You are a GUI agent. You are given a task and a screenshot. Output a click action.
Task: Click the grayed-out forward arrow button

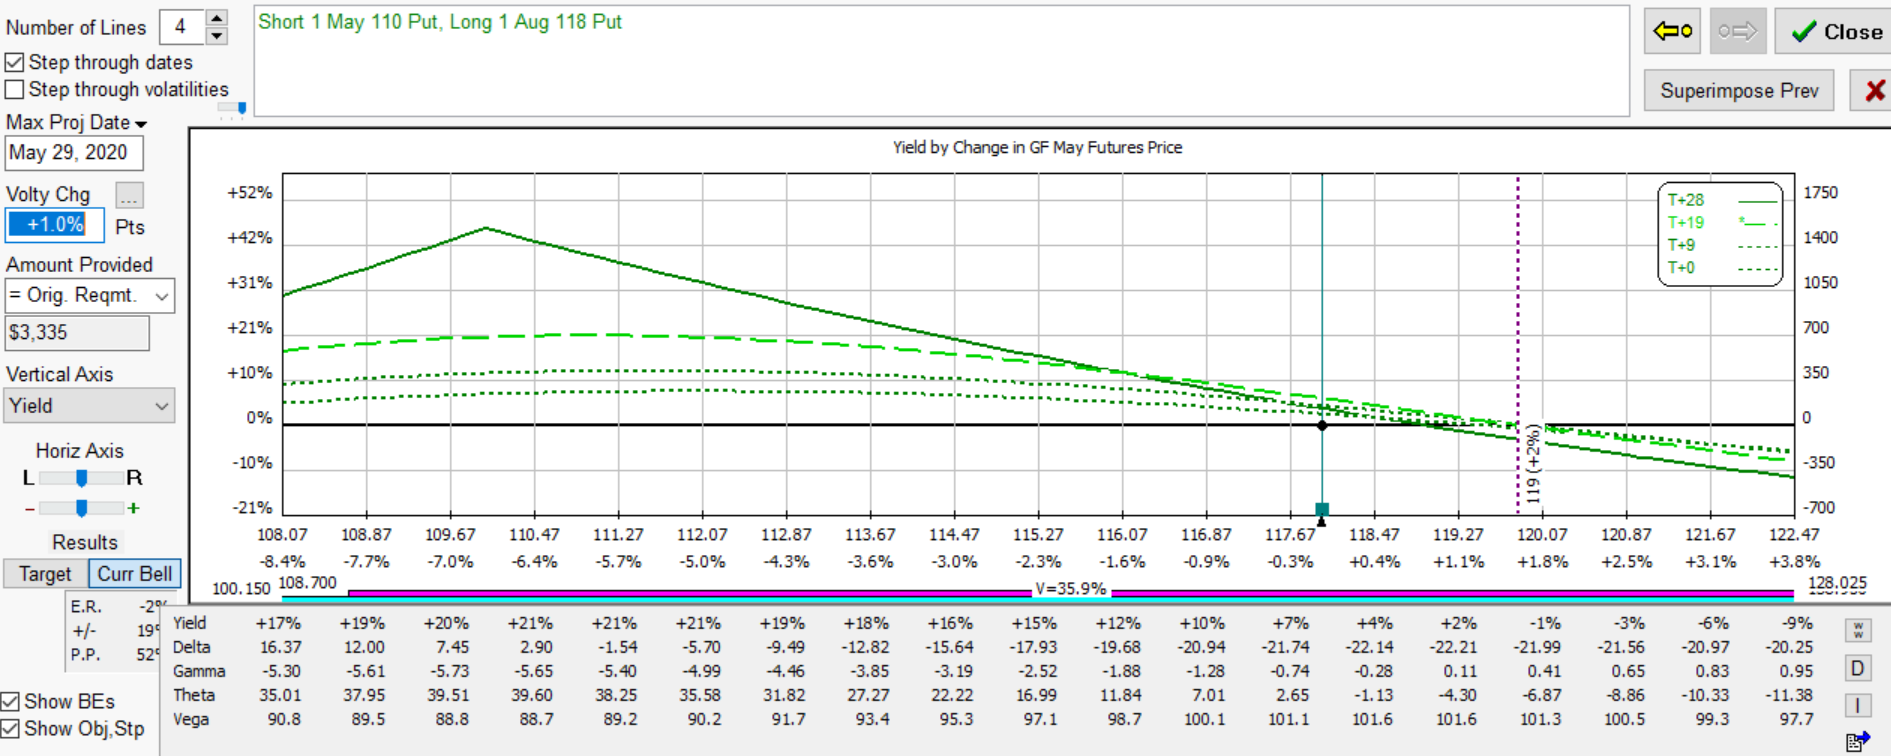pyautogui.click(x=1738, y=31)
